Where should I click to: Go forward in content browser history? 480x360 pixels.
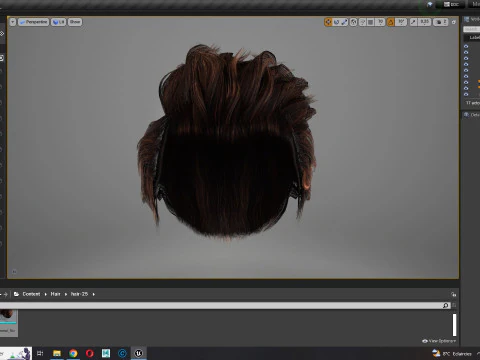click(6, 294)
